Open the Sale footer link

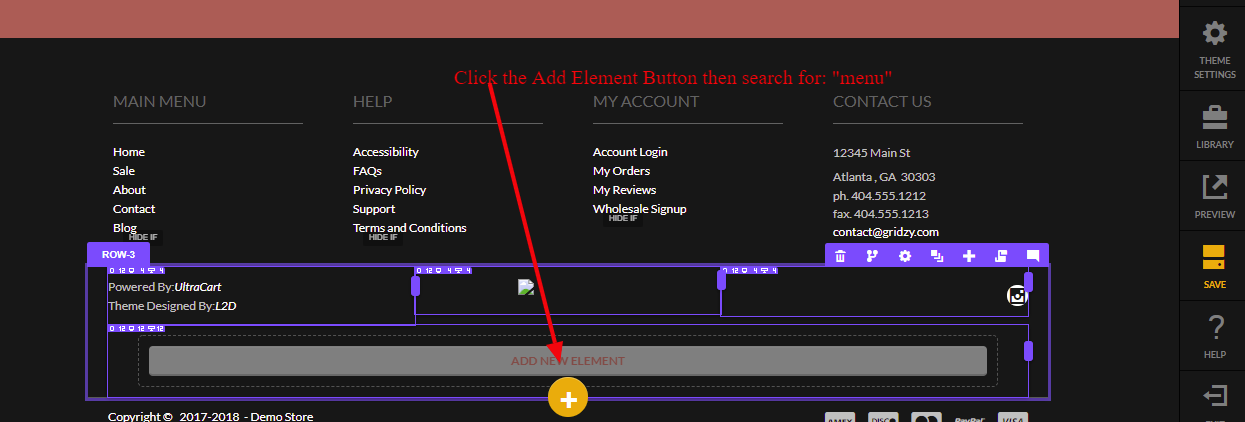pos(124,171)
